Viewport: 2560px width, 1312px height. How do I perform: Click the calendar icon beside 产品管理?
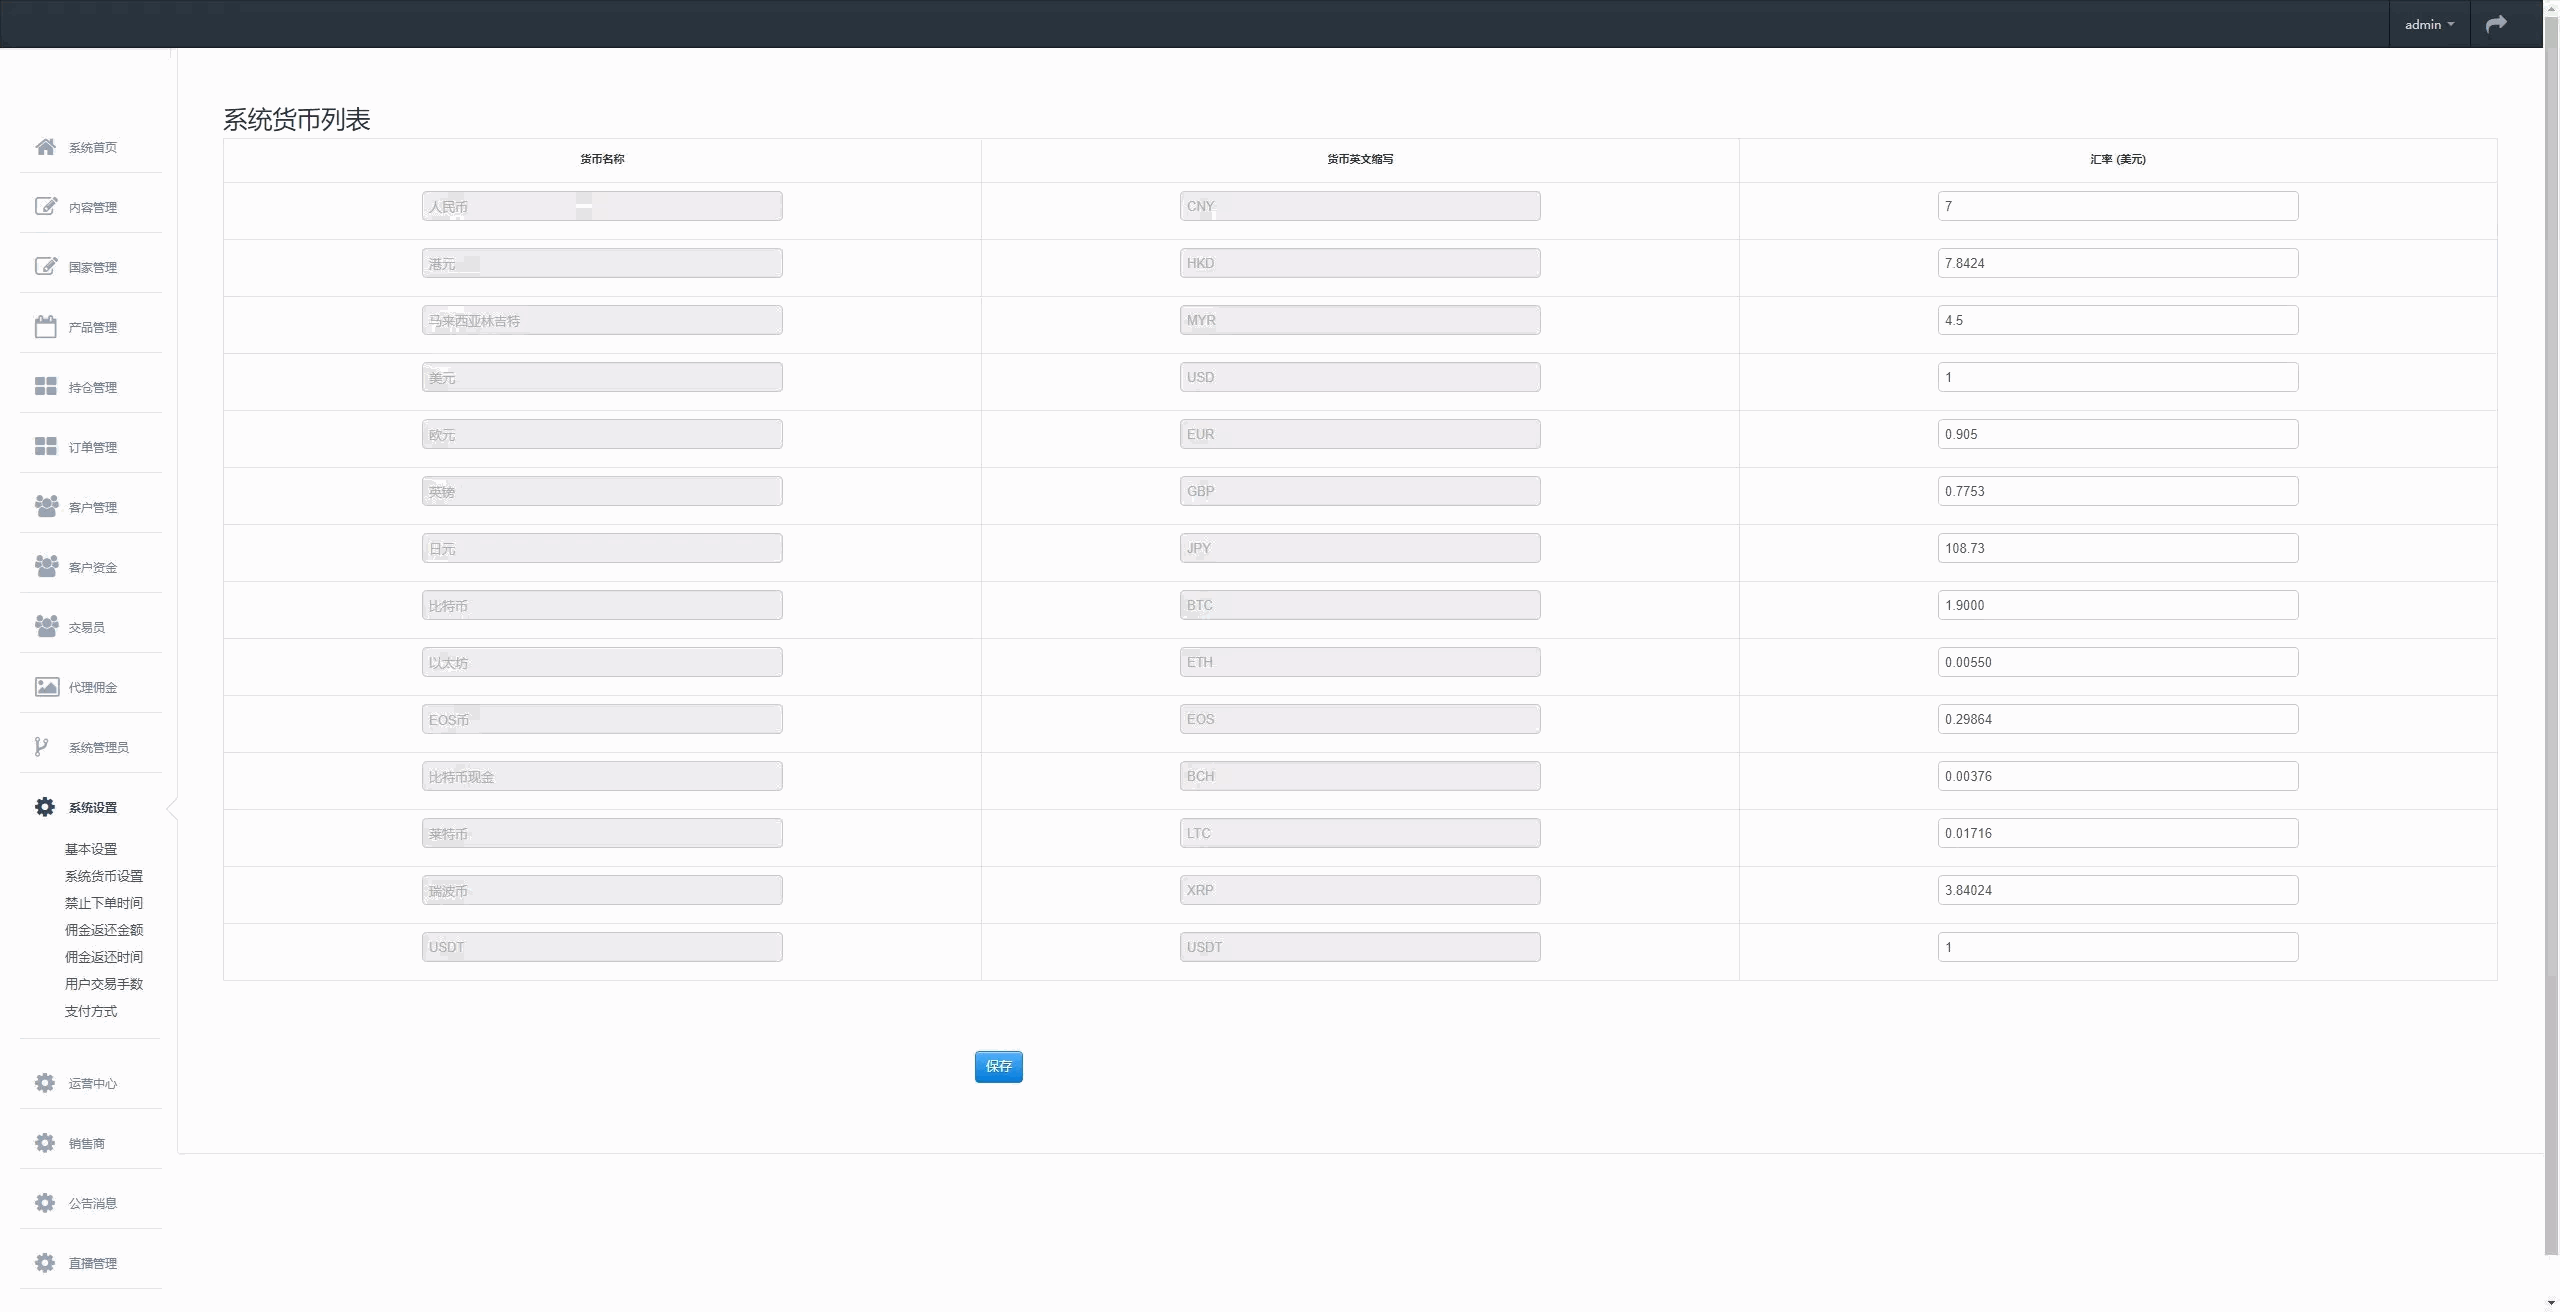pyautogui.click(x=45, y=327)
